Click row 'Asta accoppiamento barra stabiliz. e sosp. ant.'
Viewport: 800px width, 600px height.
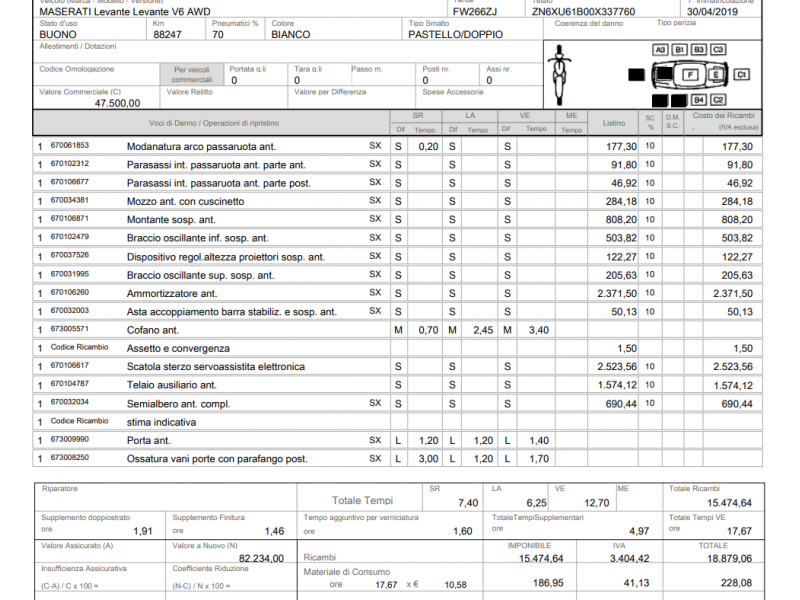click(x=397, y=312)
